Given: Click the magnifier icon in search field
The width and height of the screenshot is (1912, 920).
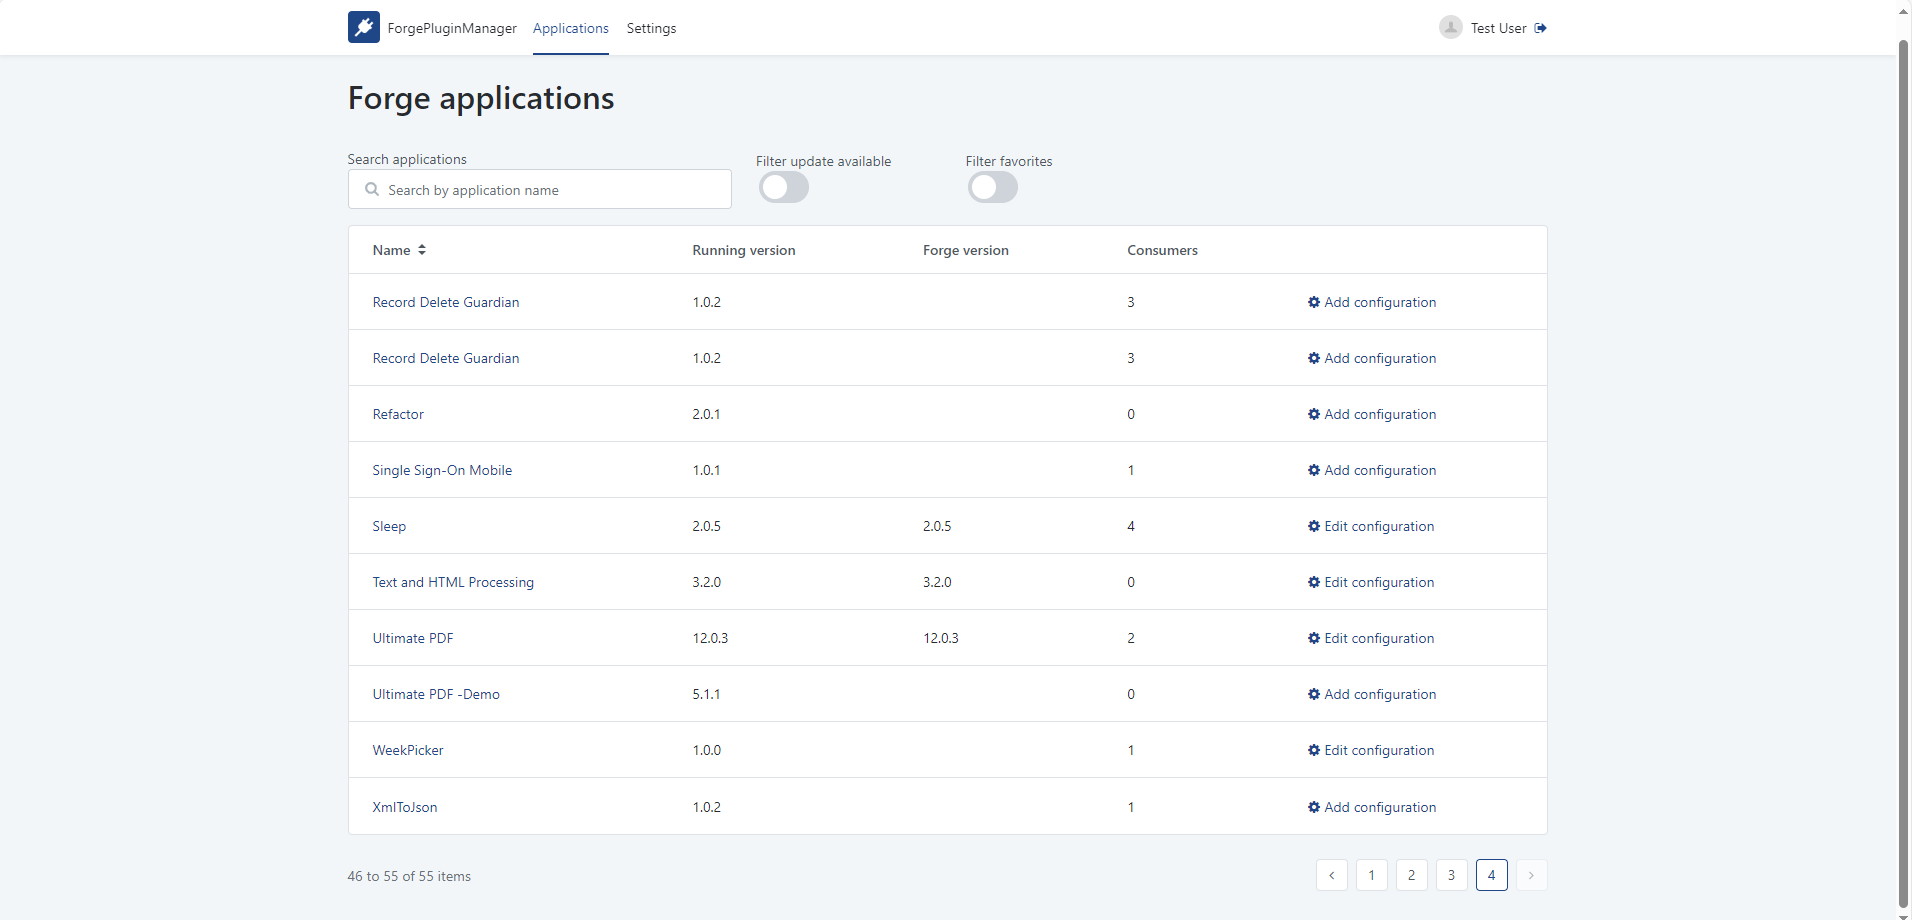Looking at the screenshot, I should [x=372, y=189].
